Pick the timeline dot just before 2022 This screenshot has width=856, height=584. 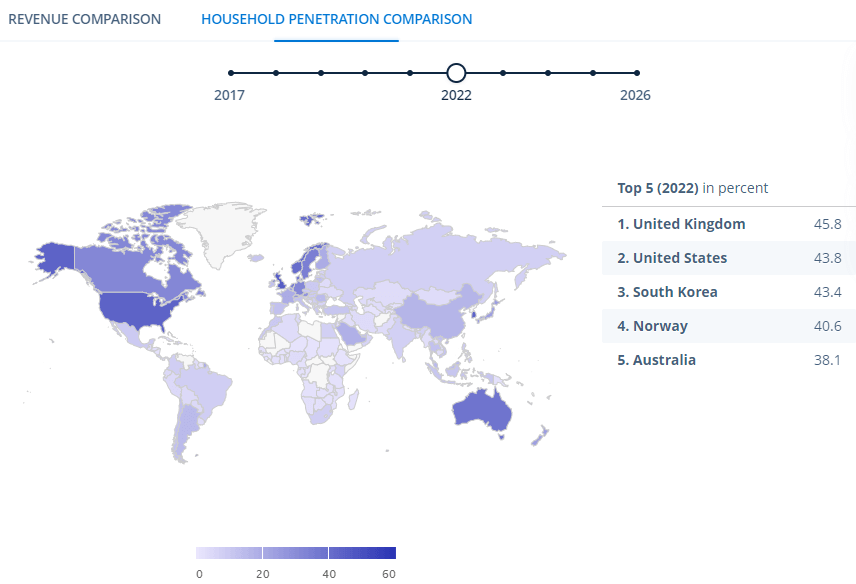pyautogui.click(x=410, y=73)
